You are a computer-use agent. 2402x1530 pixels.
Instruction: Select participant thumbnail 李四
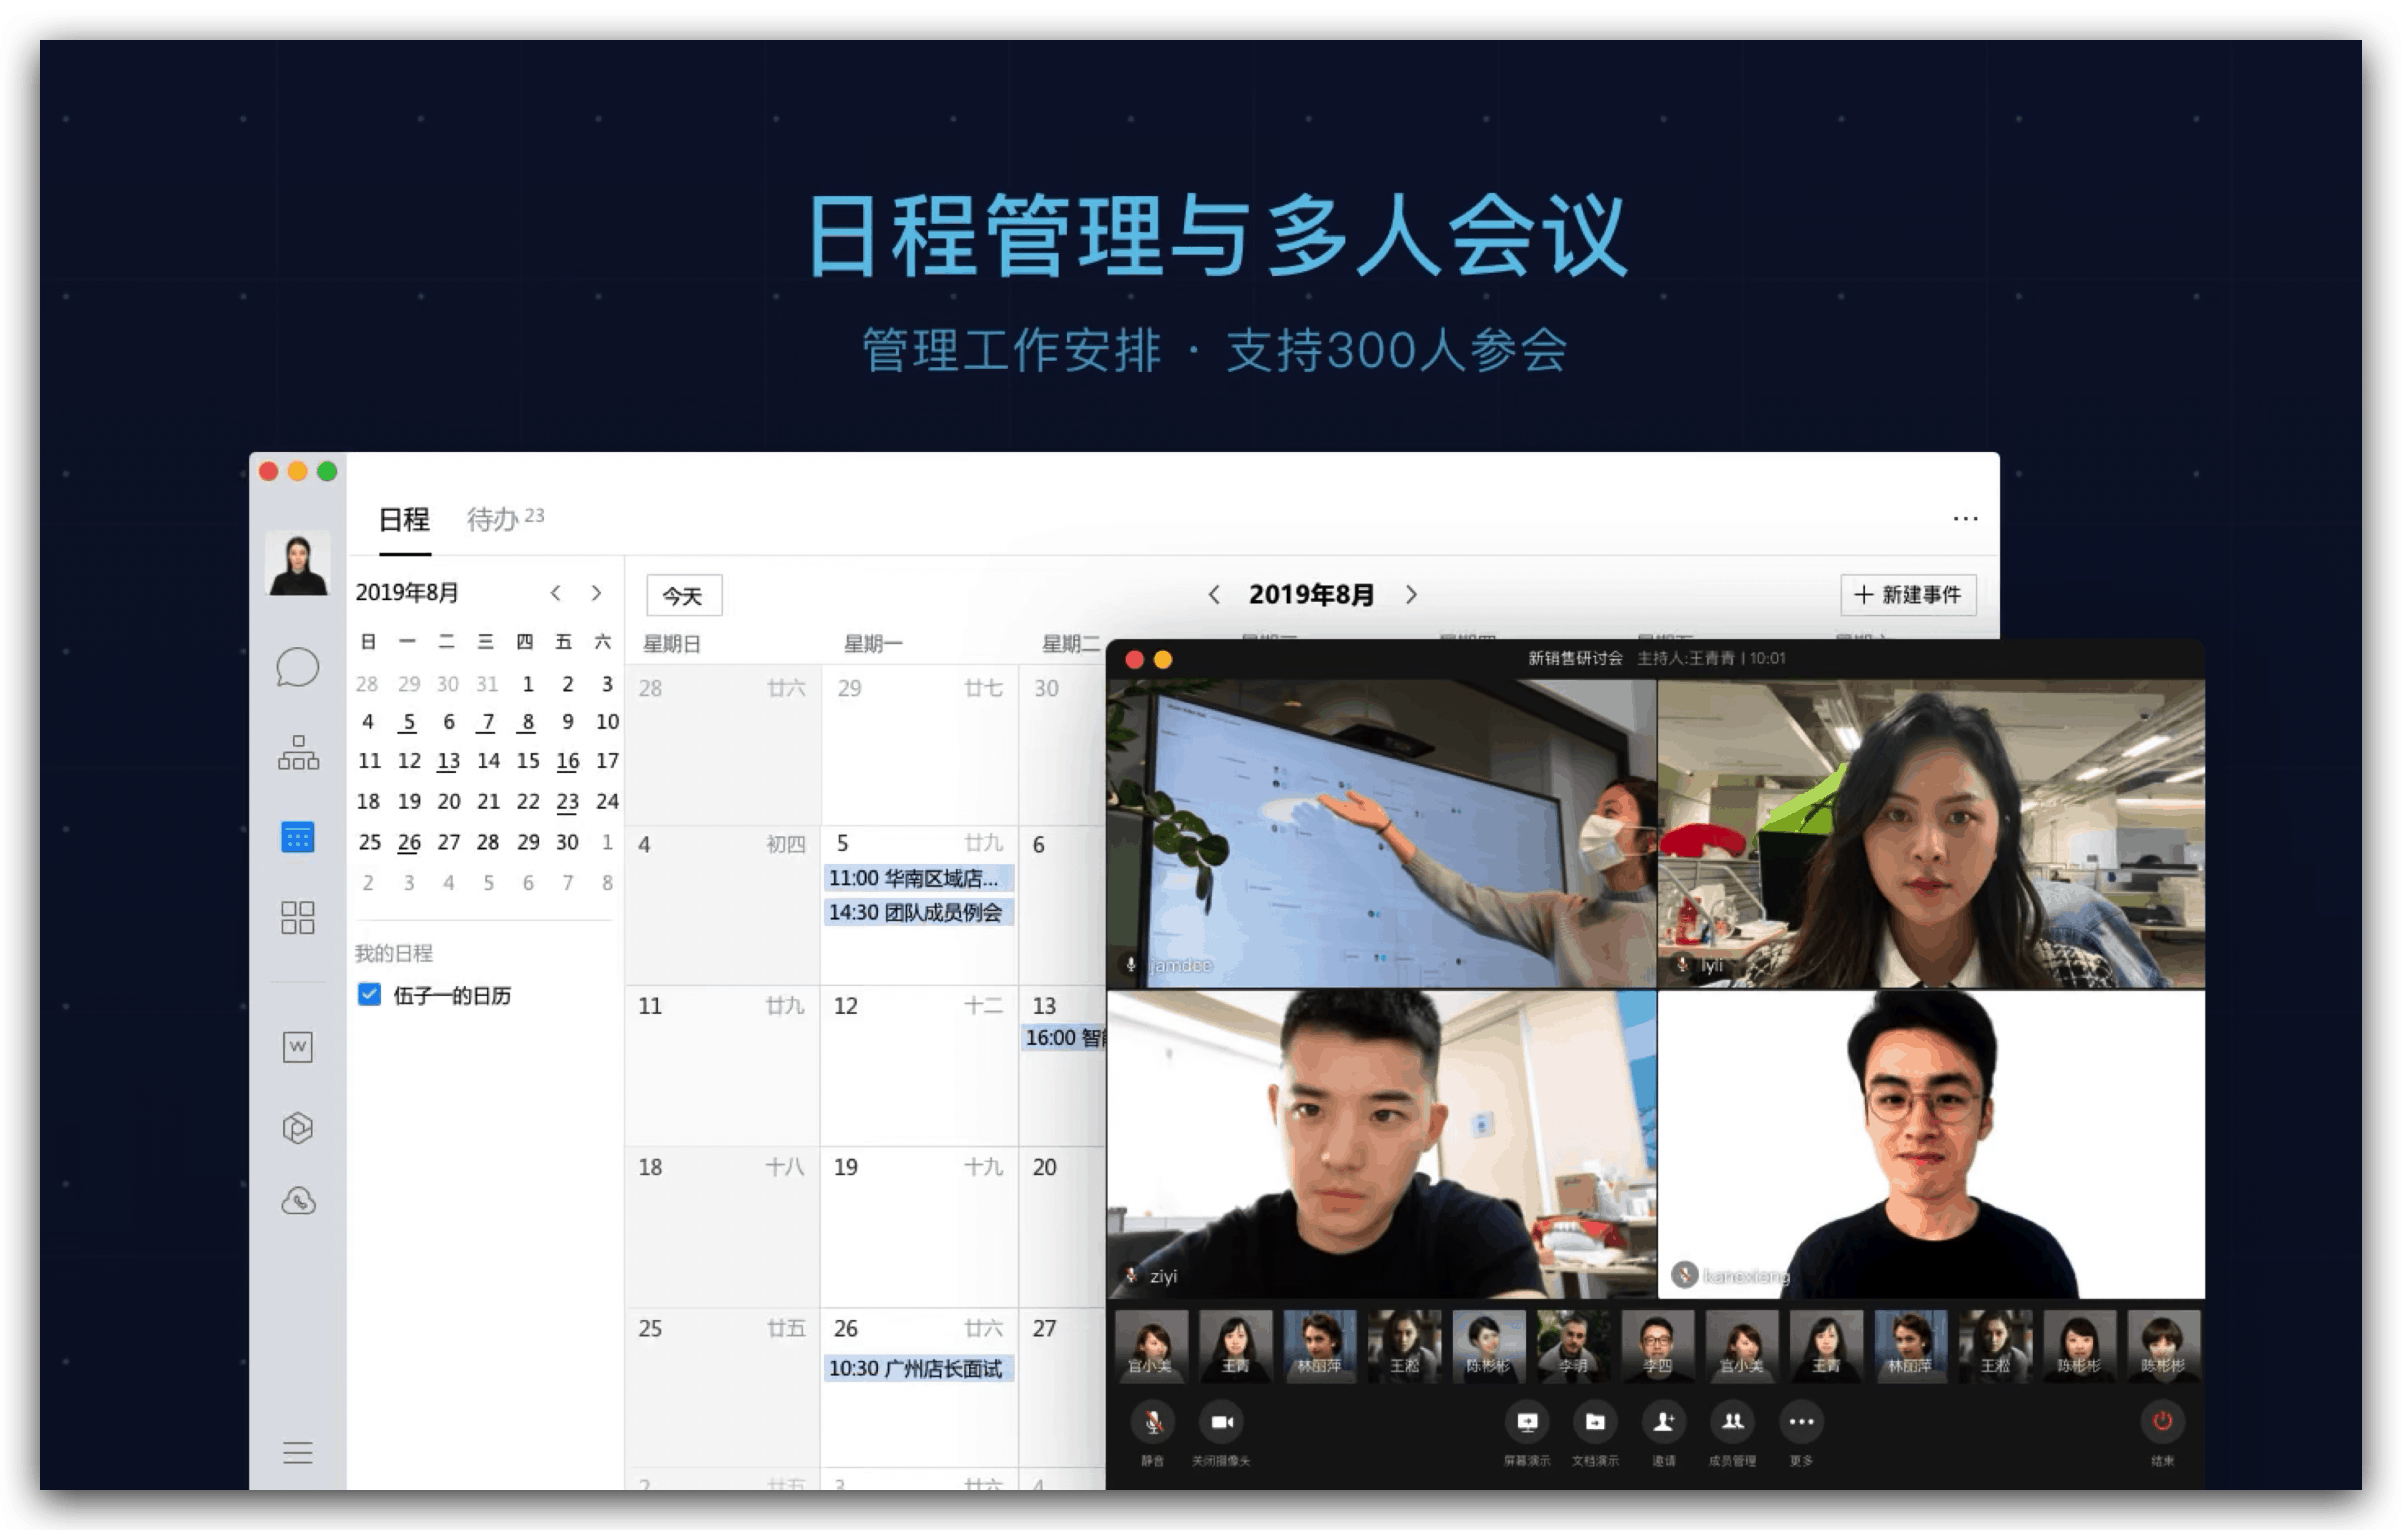(x=1657, y=1346)
